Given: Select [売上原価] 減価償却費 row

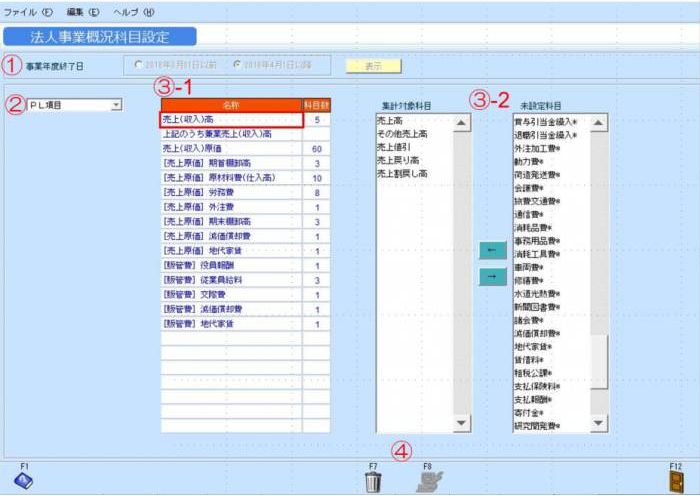Looking at the screenshot, I should 246,236.
